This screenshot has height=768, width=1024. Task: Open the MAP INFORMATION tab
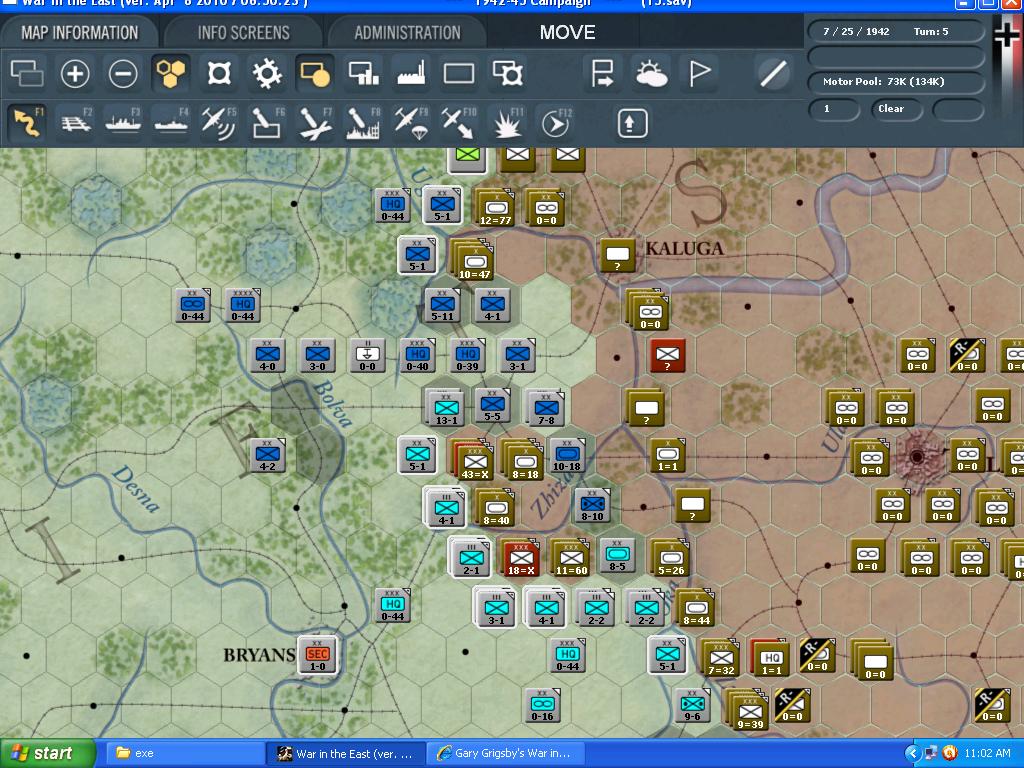(79, 33)
